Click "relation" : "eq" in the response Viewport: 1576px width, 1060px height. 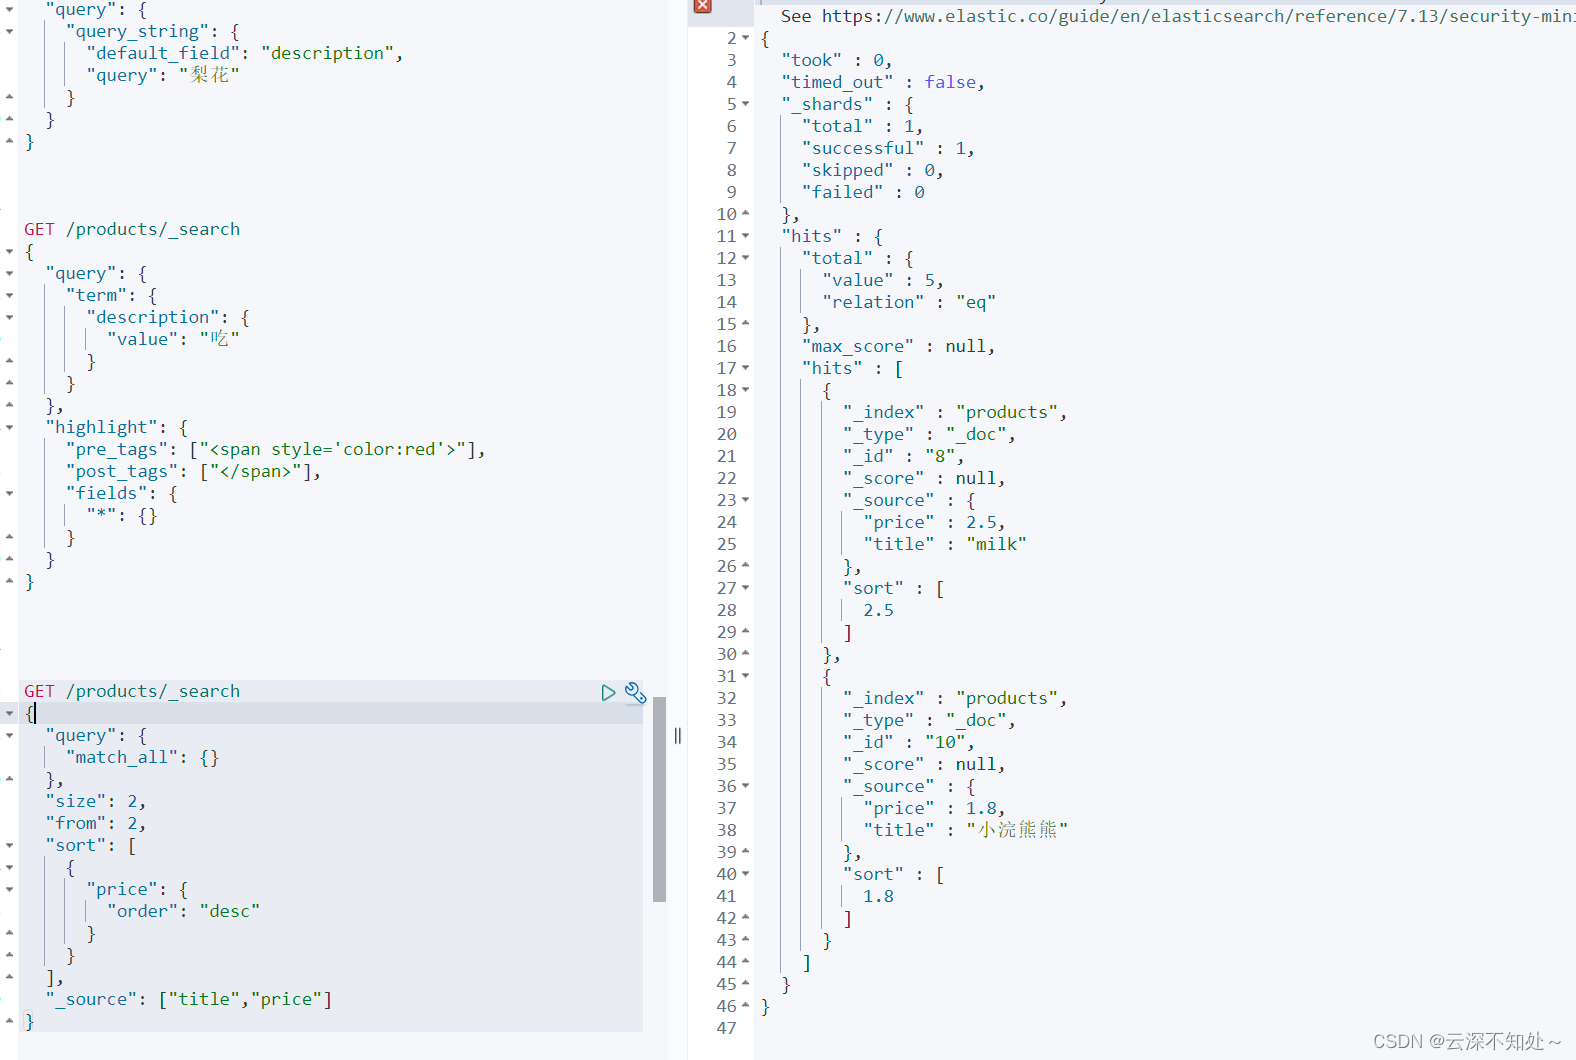pos(909,302)
